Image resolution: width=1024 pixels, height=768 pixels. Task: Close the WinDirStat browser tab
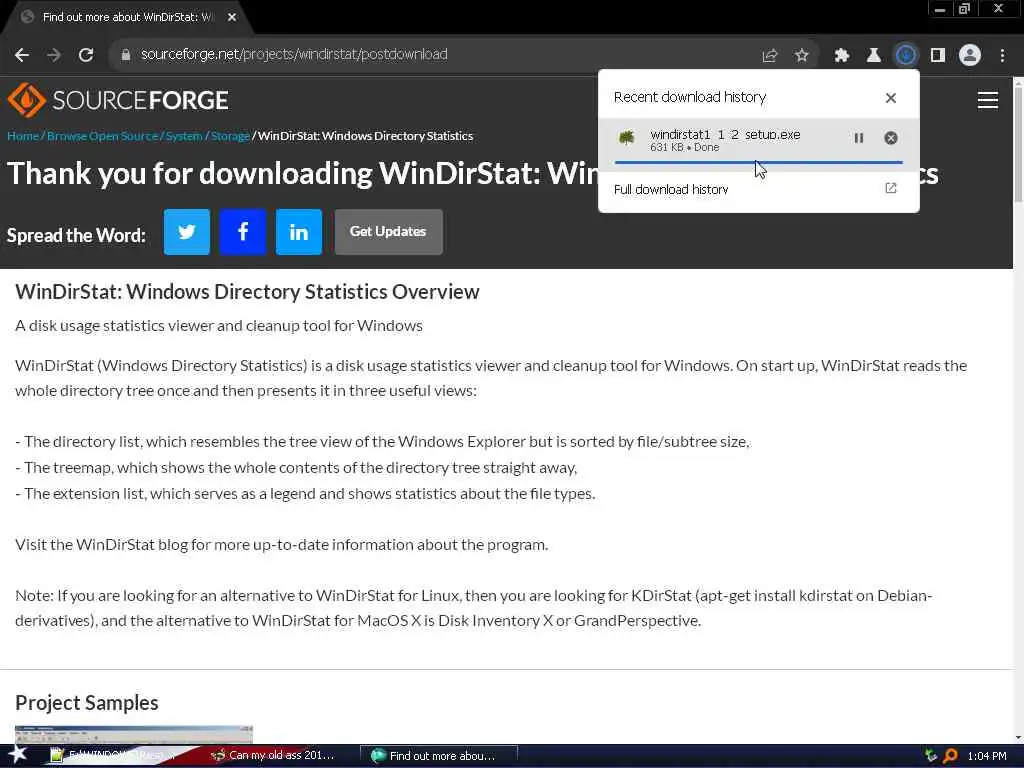point(232,18)
